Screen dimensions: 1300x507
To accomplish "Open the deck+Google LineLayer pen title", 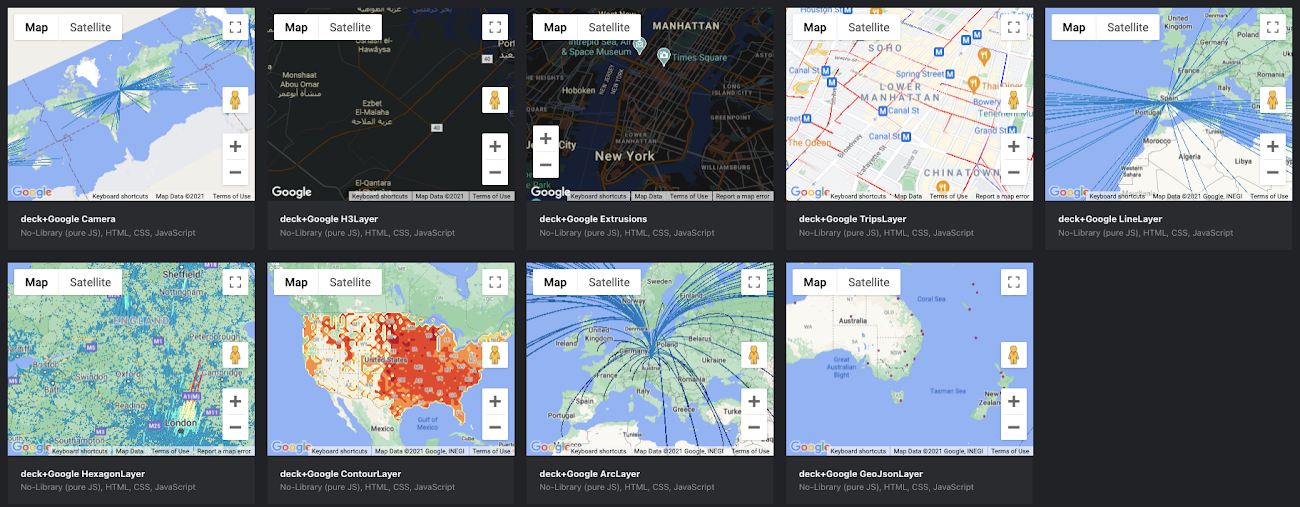I will (x=1110, y=218).
